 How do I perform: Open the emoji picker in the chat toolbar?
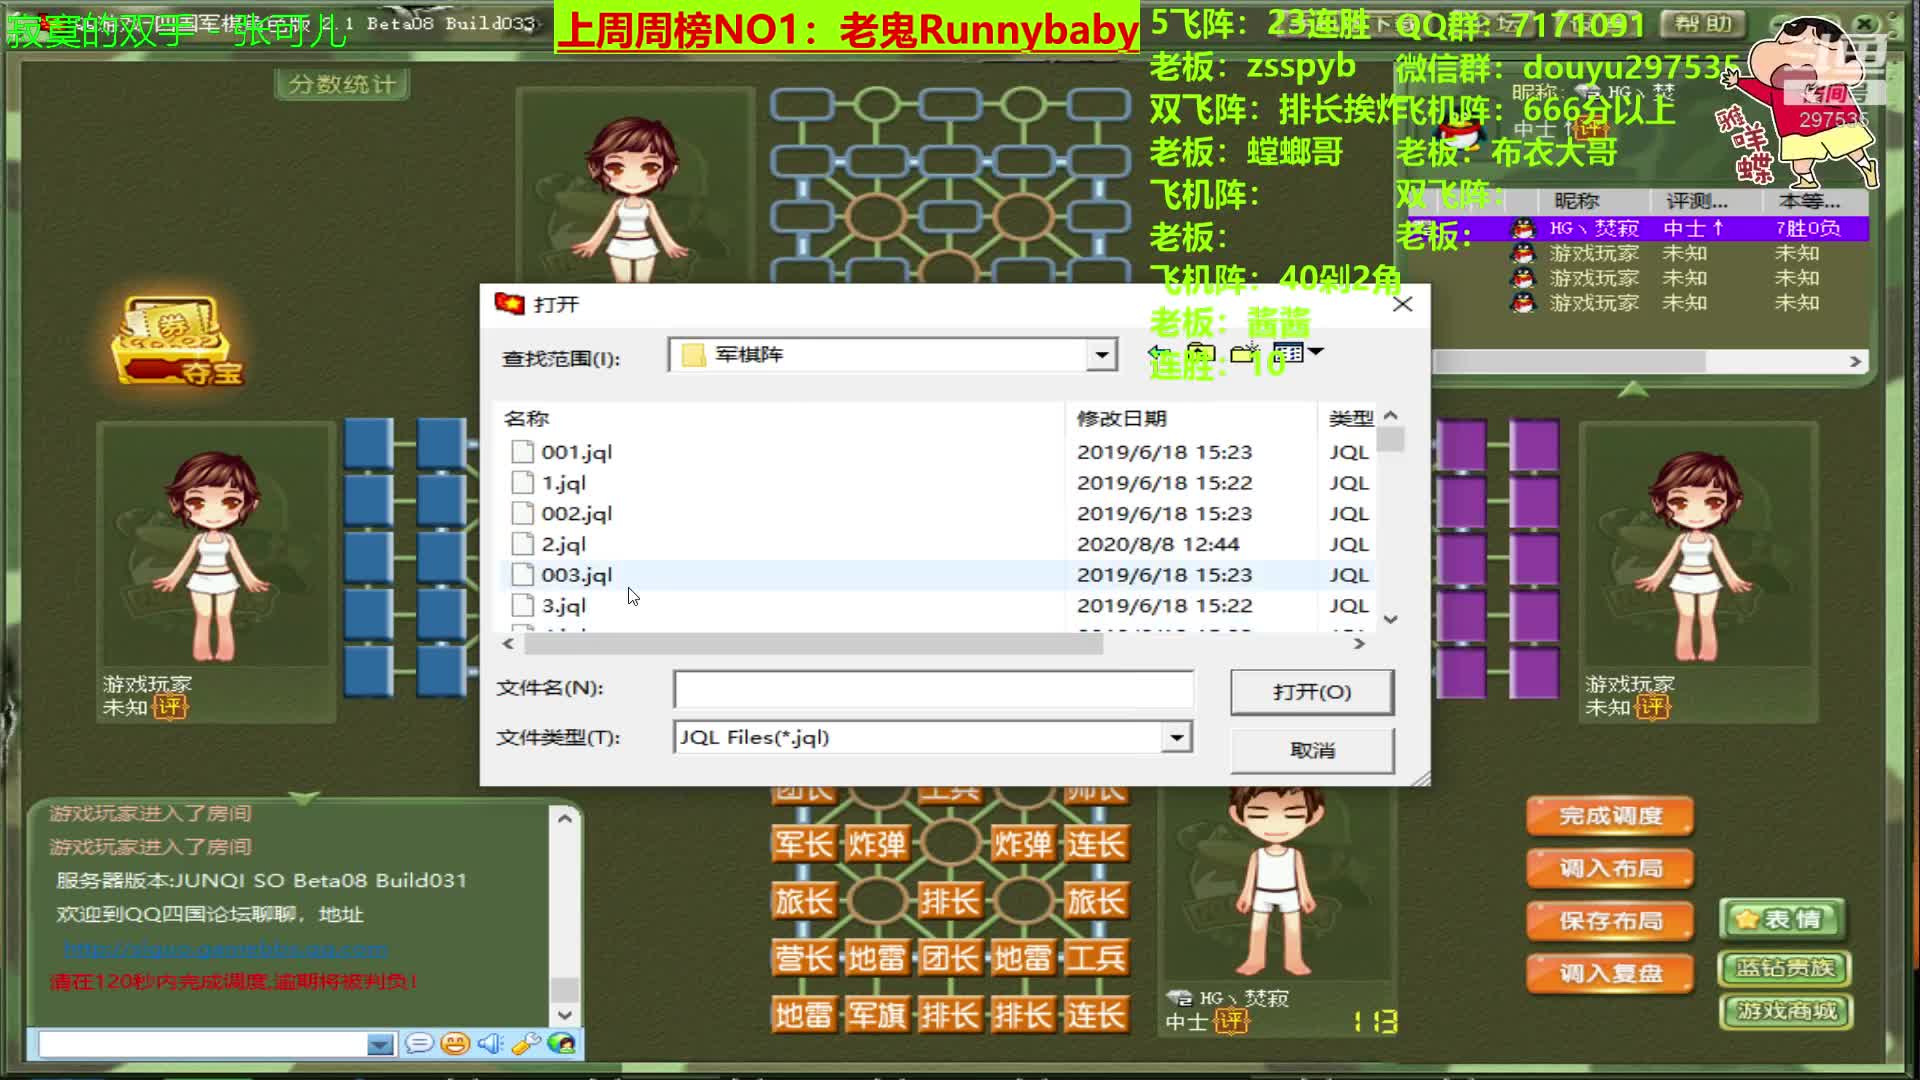(455, 1043)
